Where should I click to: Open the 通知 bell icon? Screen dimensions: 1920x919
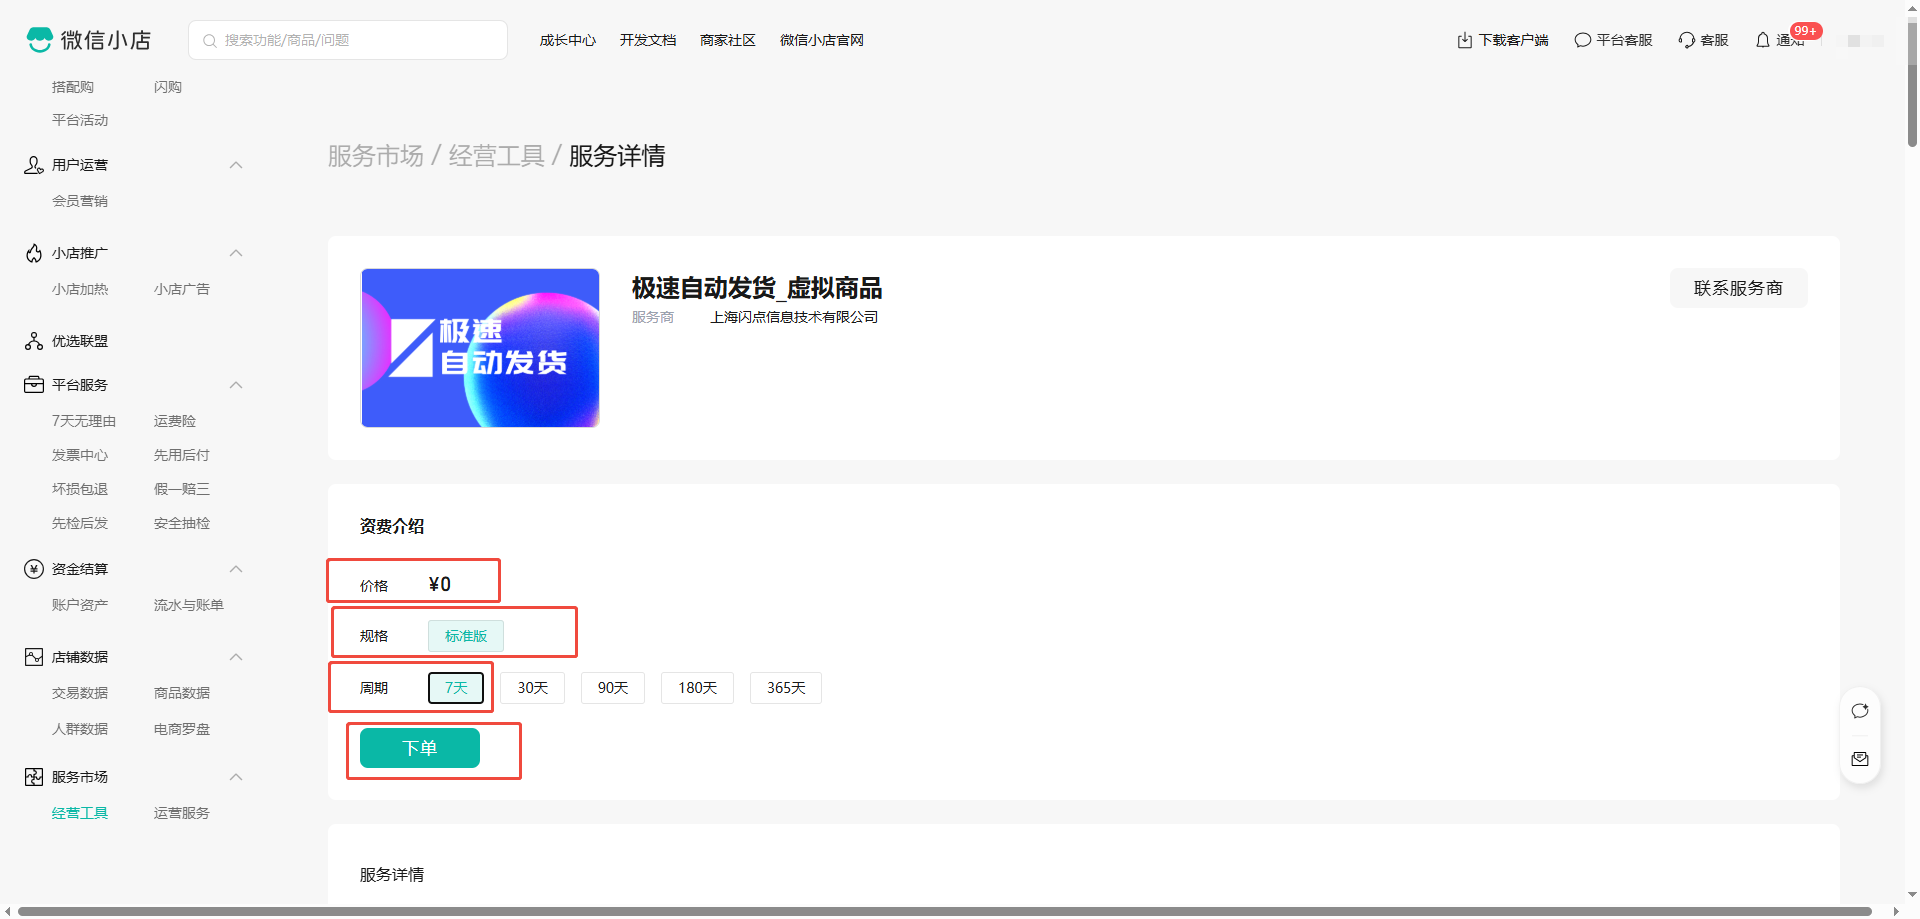click(x=1762, y=40)
